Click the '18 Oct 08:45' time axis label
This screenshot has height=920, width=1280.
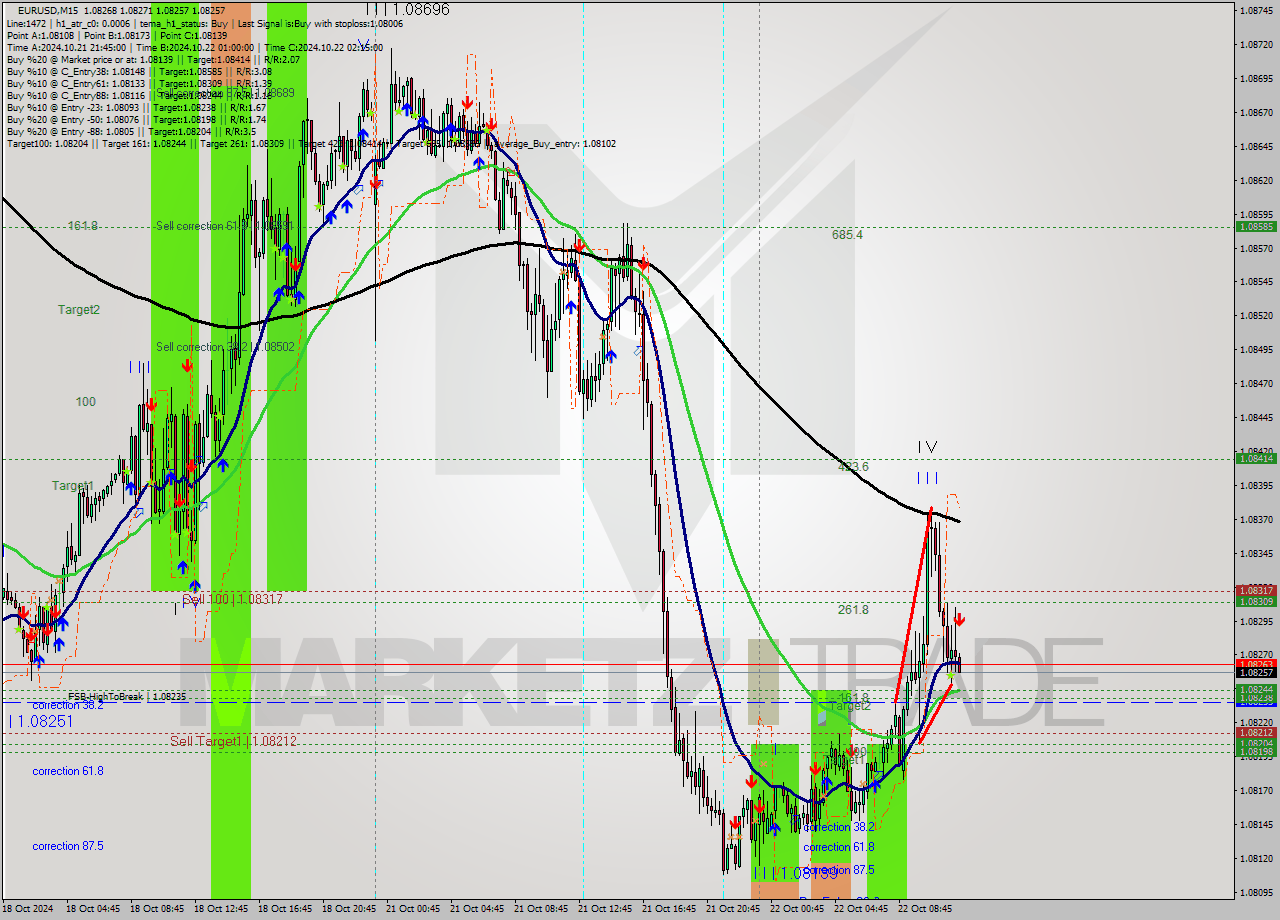157,909
